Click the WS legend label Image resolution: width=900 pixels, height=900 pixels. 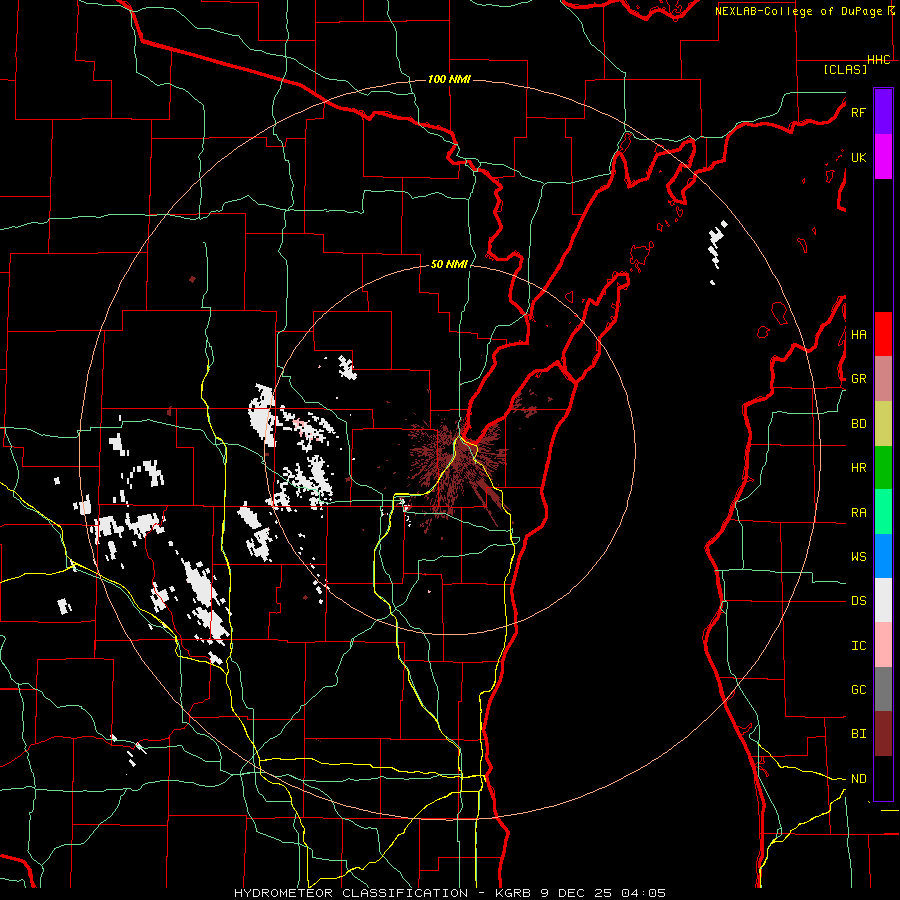(x=858, y=557)
